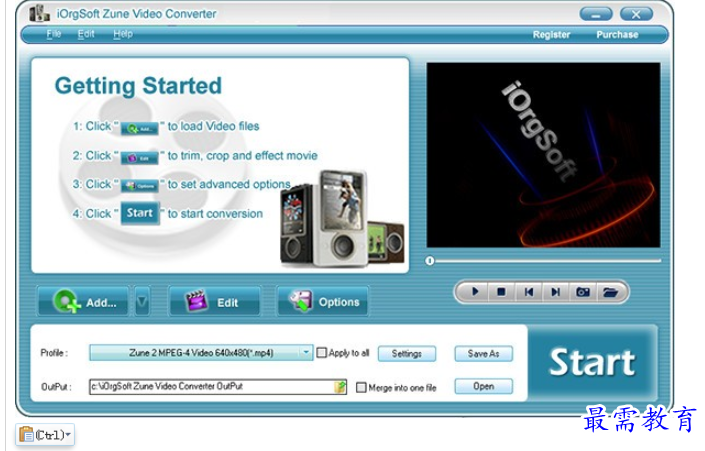705x451 pixels.
Task: Click the small Options icon in step 3
Action: click(140, 186)
